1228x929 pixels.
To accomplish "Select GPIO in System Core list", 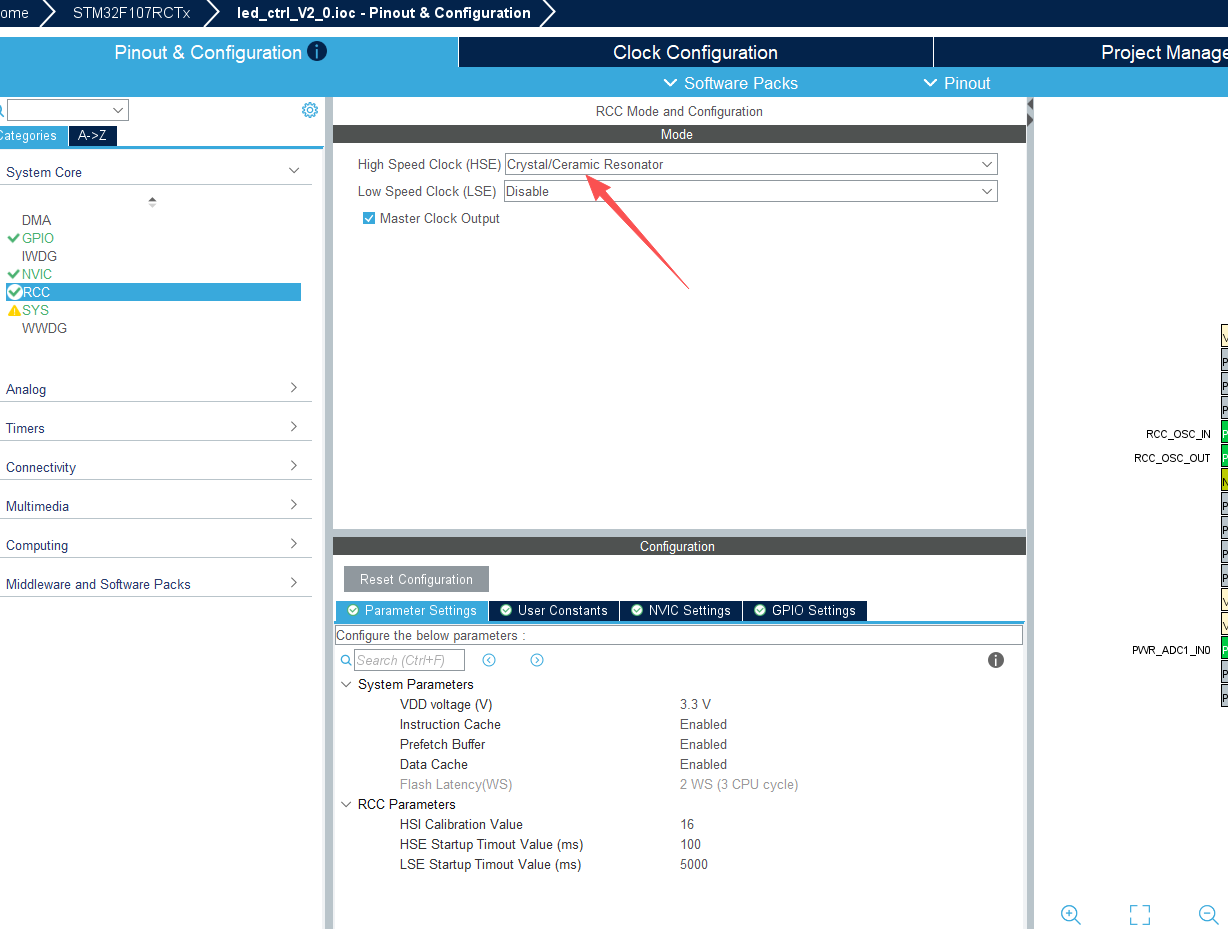I will pyautogui.click(x=38, y=238).
